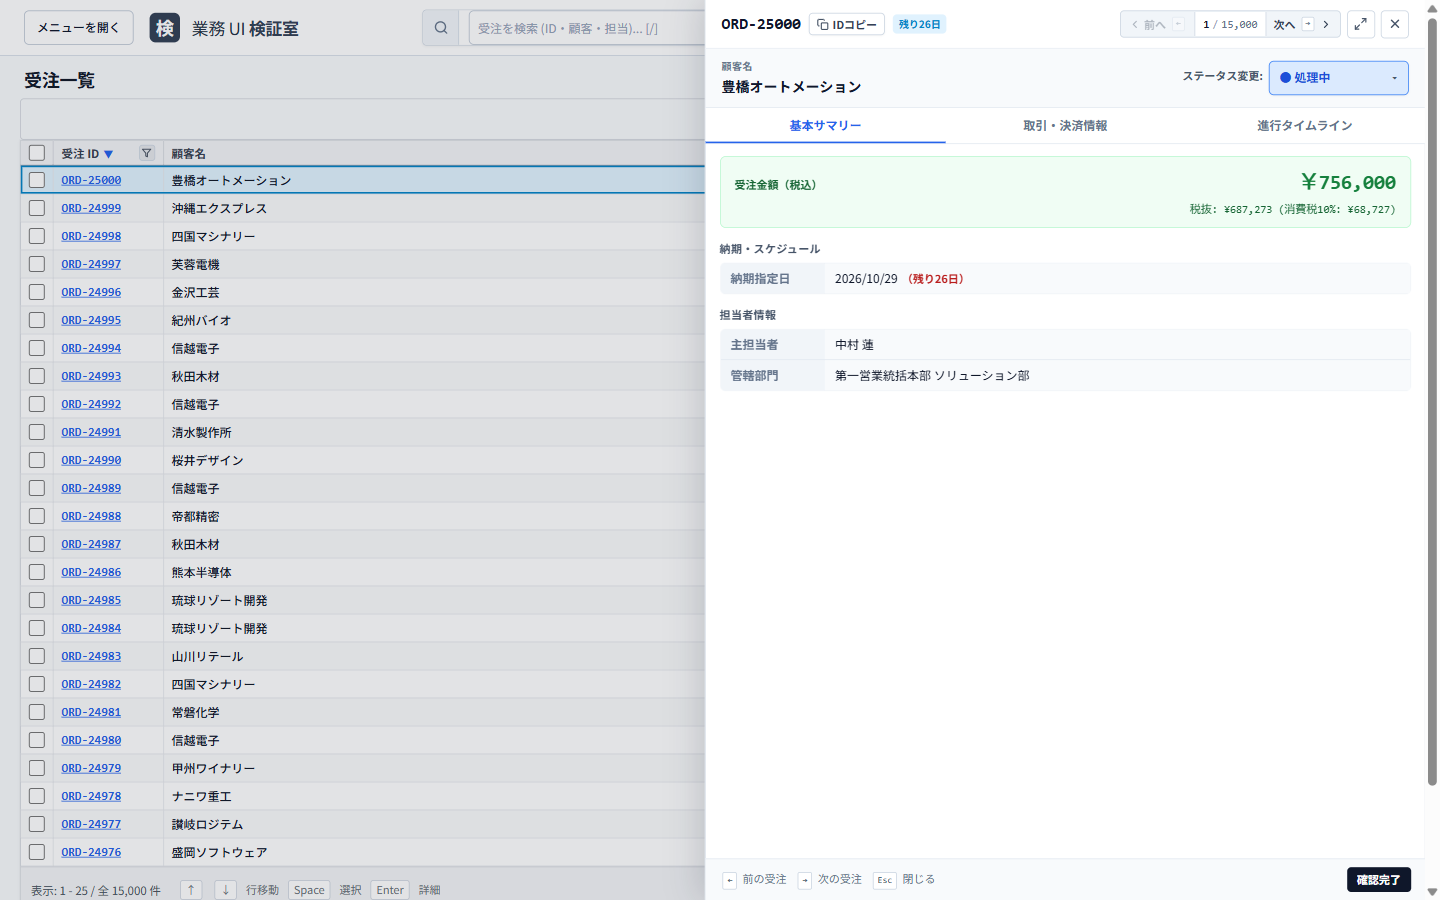Viewport: 1440px width, 900px height.
Task: Click the Enter key hint
Action: coord(390,890)
